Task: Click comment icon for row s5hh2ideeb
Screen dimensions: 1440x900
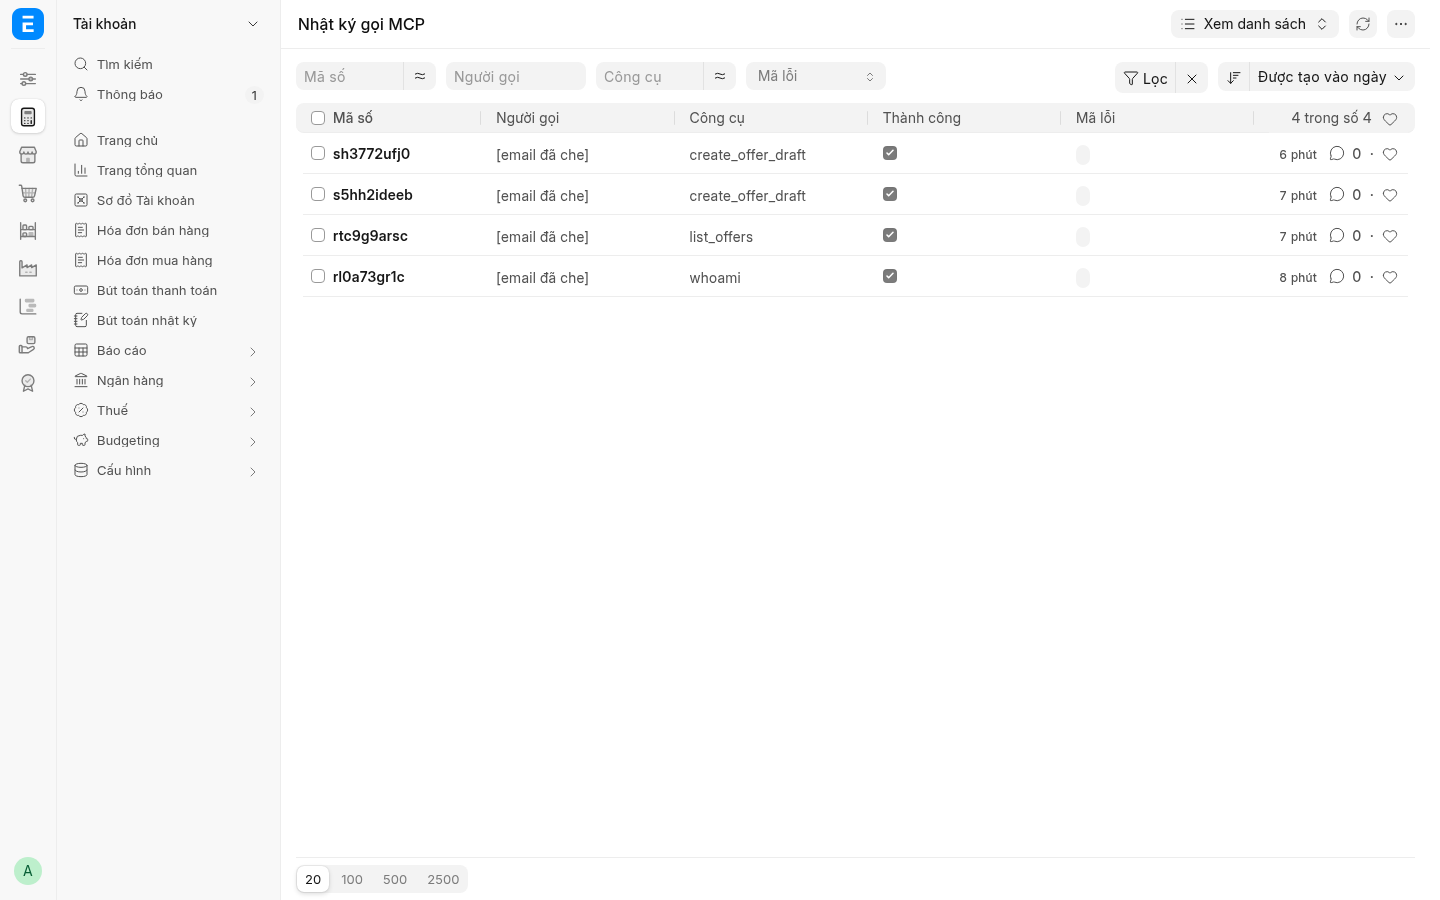Action: pyautogui.click(x=1337, y=195)
